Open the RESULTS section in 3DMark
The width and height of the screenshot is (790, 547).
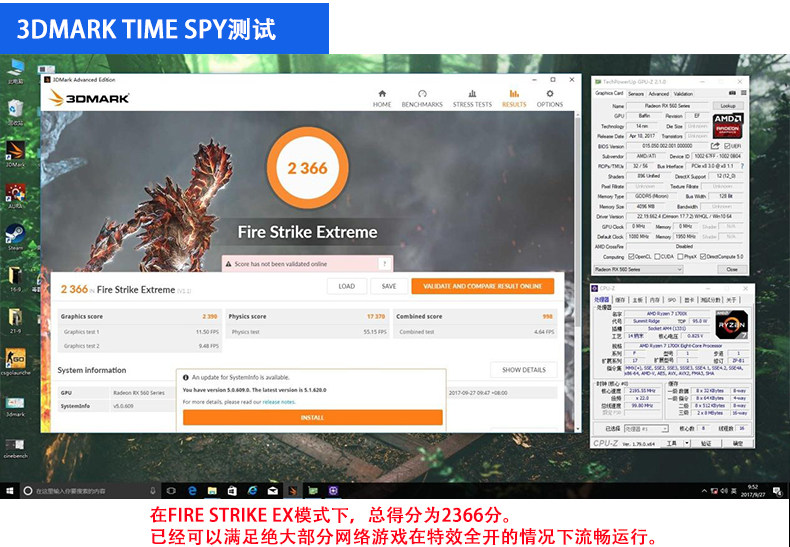tap(514, 98)
